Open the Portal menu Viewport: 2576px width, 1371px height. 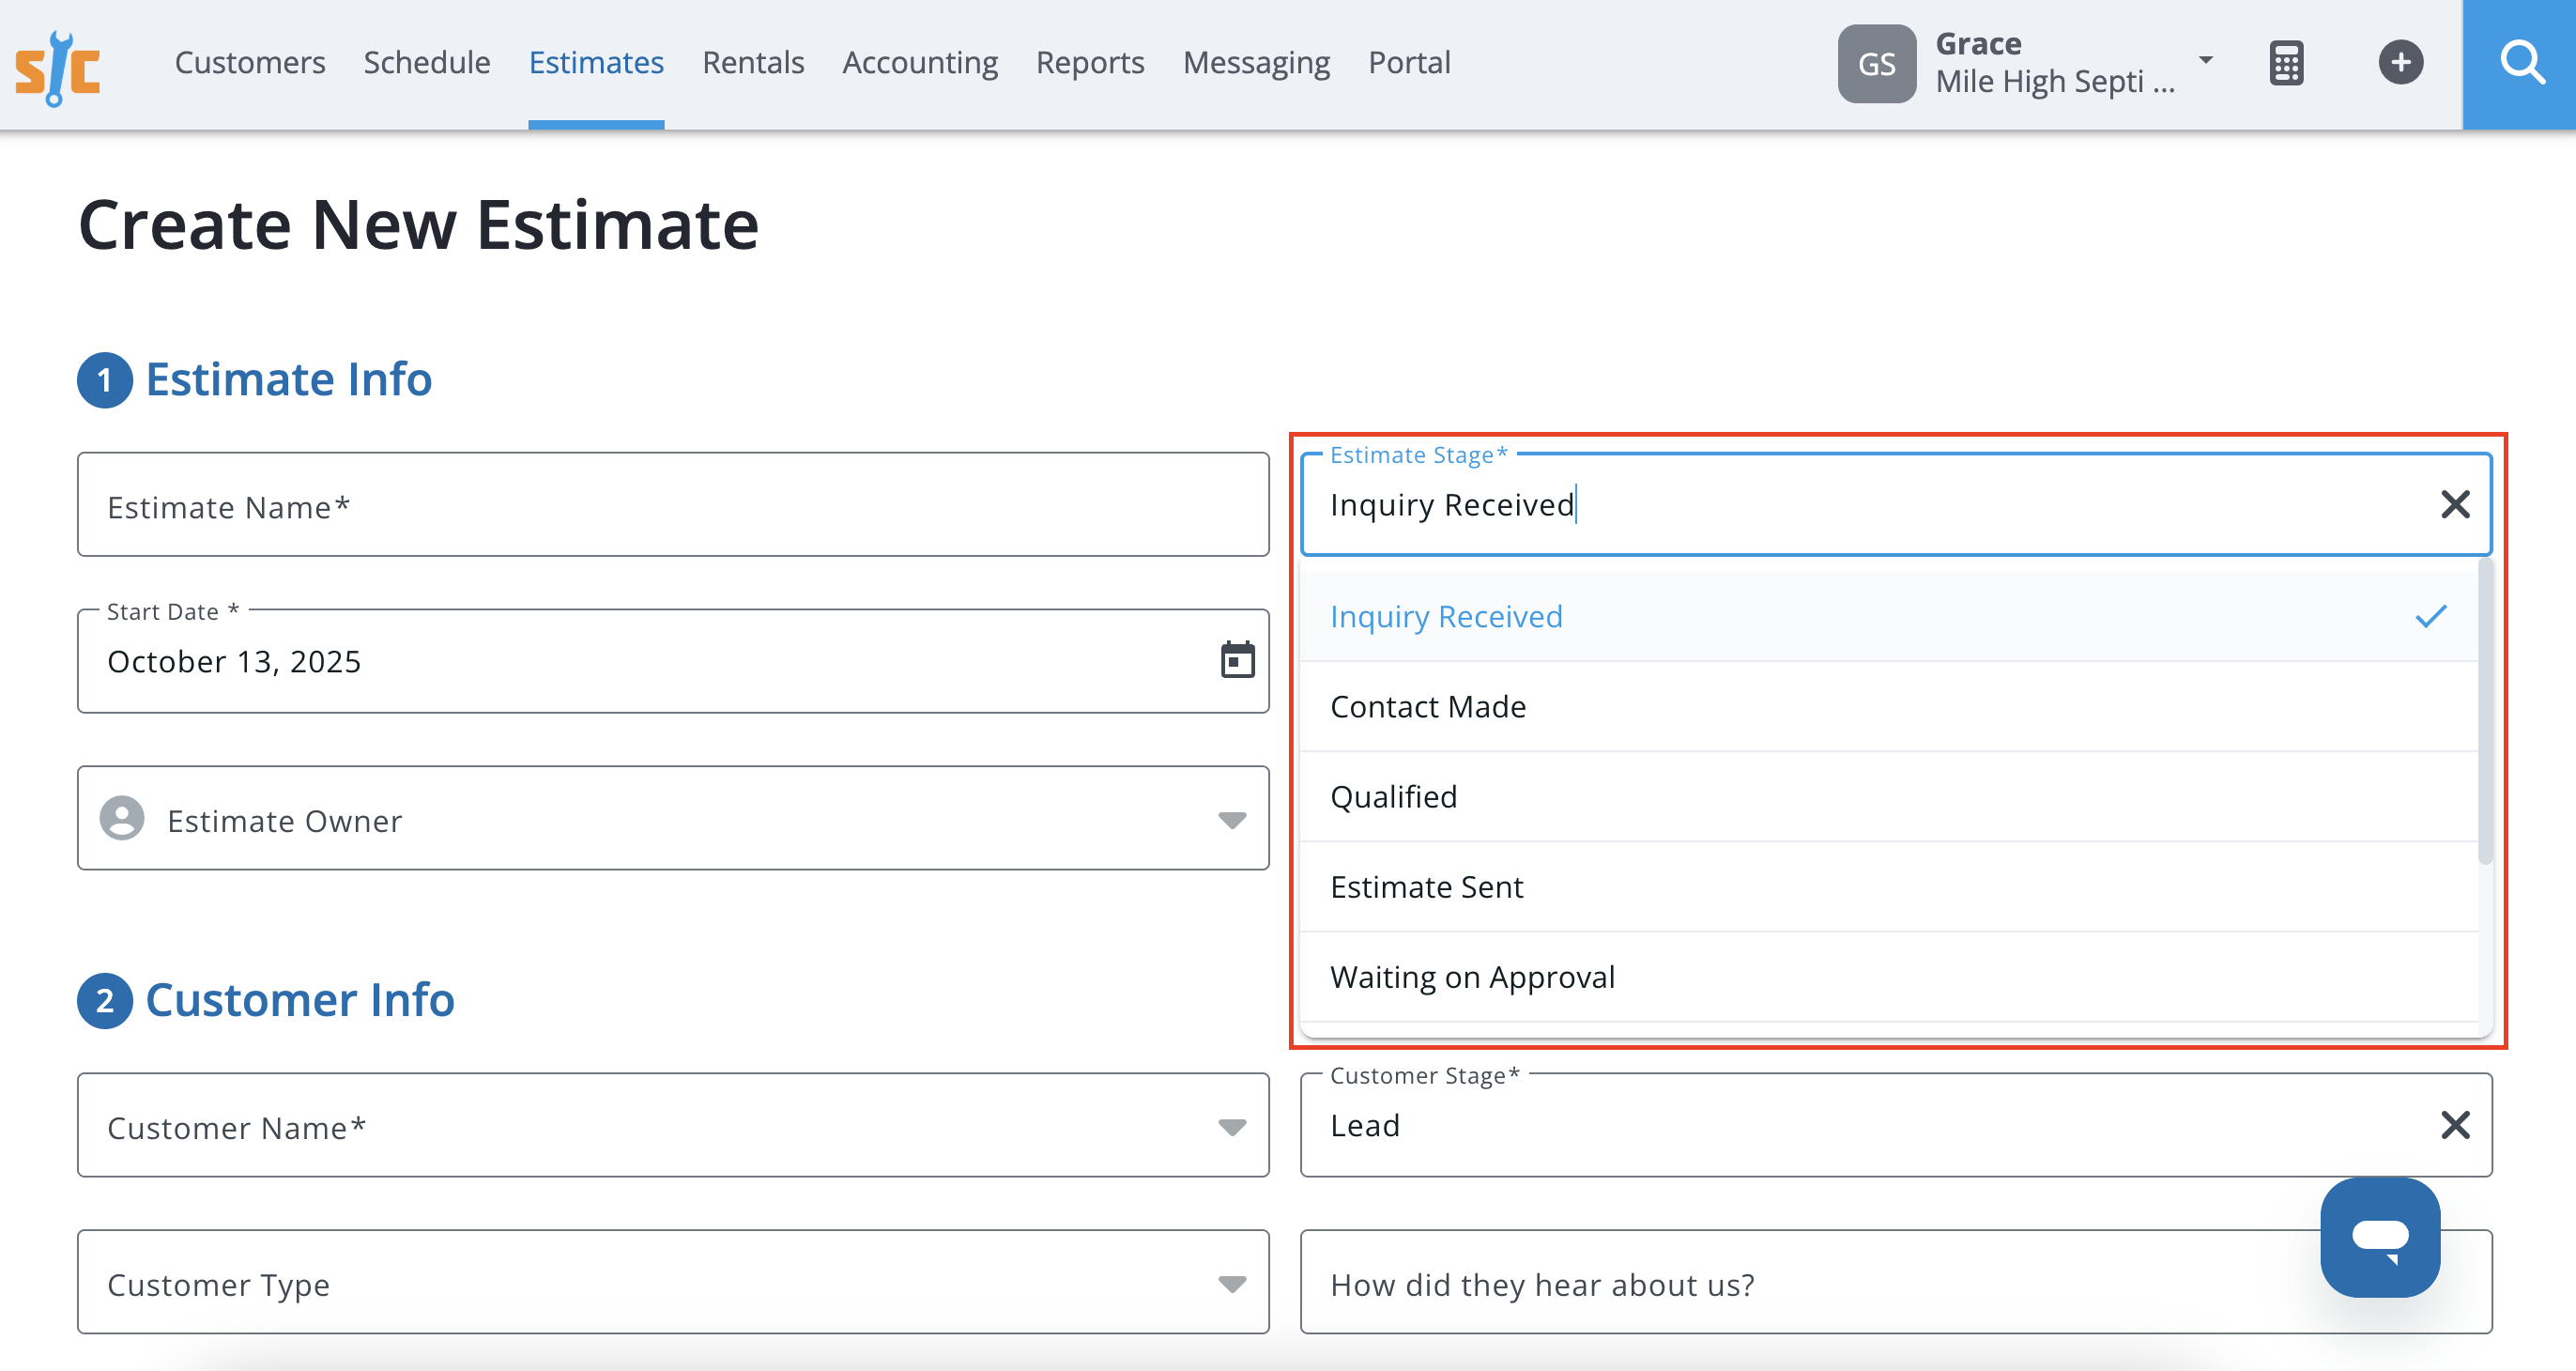[x=1409, y=63]
